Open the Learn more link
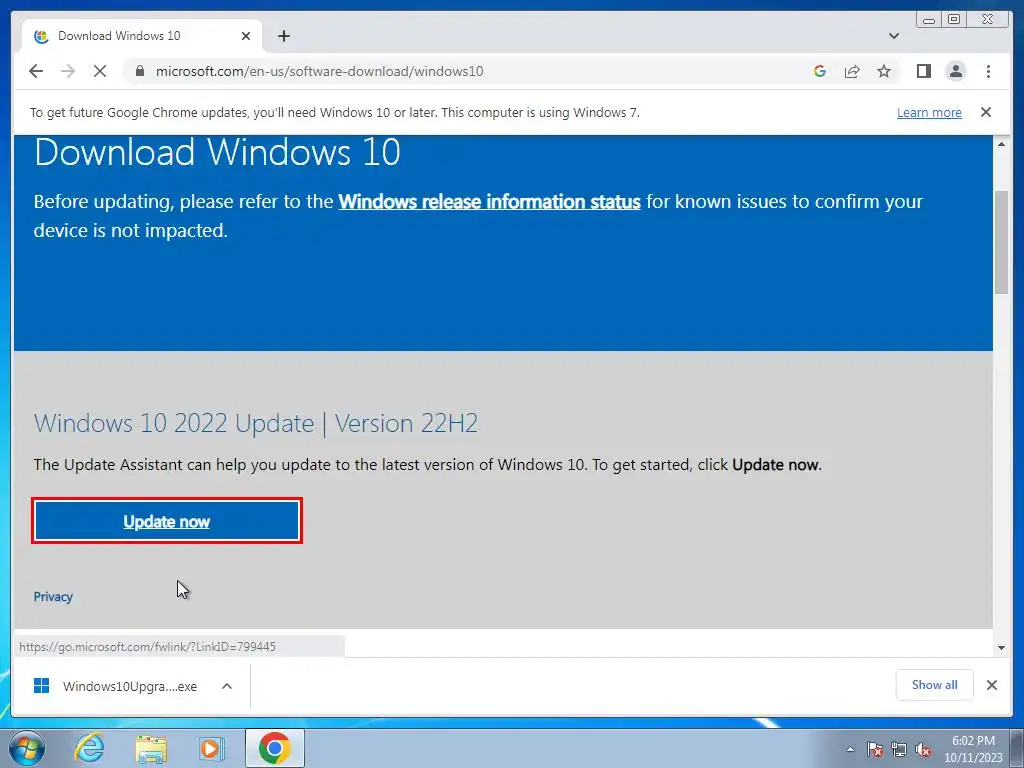 pyautogui.click(x=929, y=112)
